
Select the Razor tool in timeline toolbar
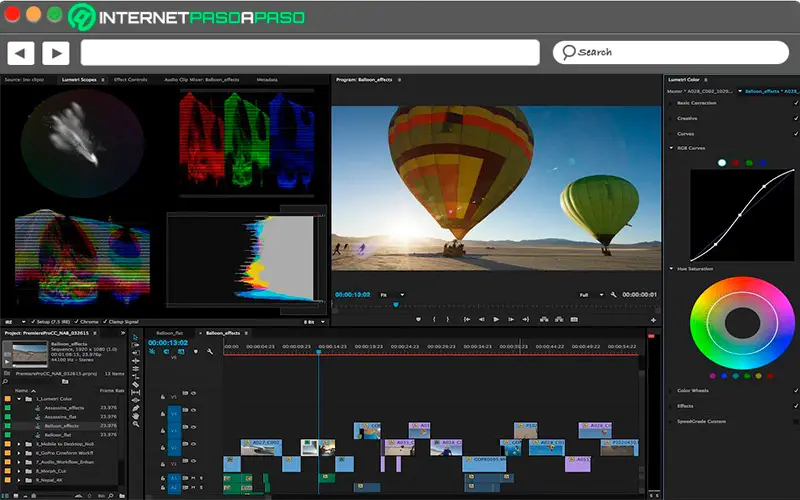click(x=135, y=383)
